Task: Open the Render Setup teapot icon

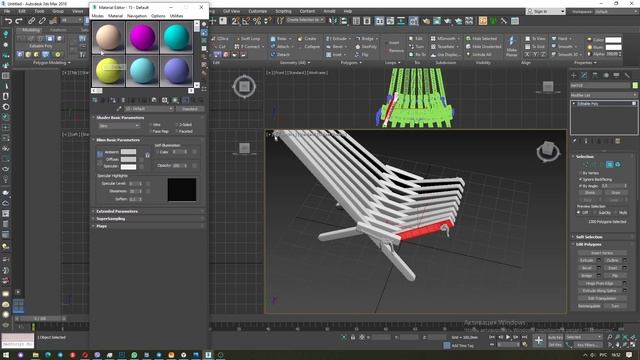Action: 426,20
